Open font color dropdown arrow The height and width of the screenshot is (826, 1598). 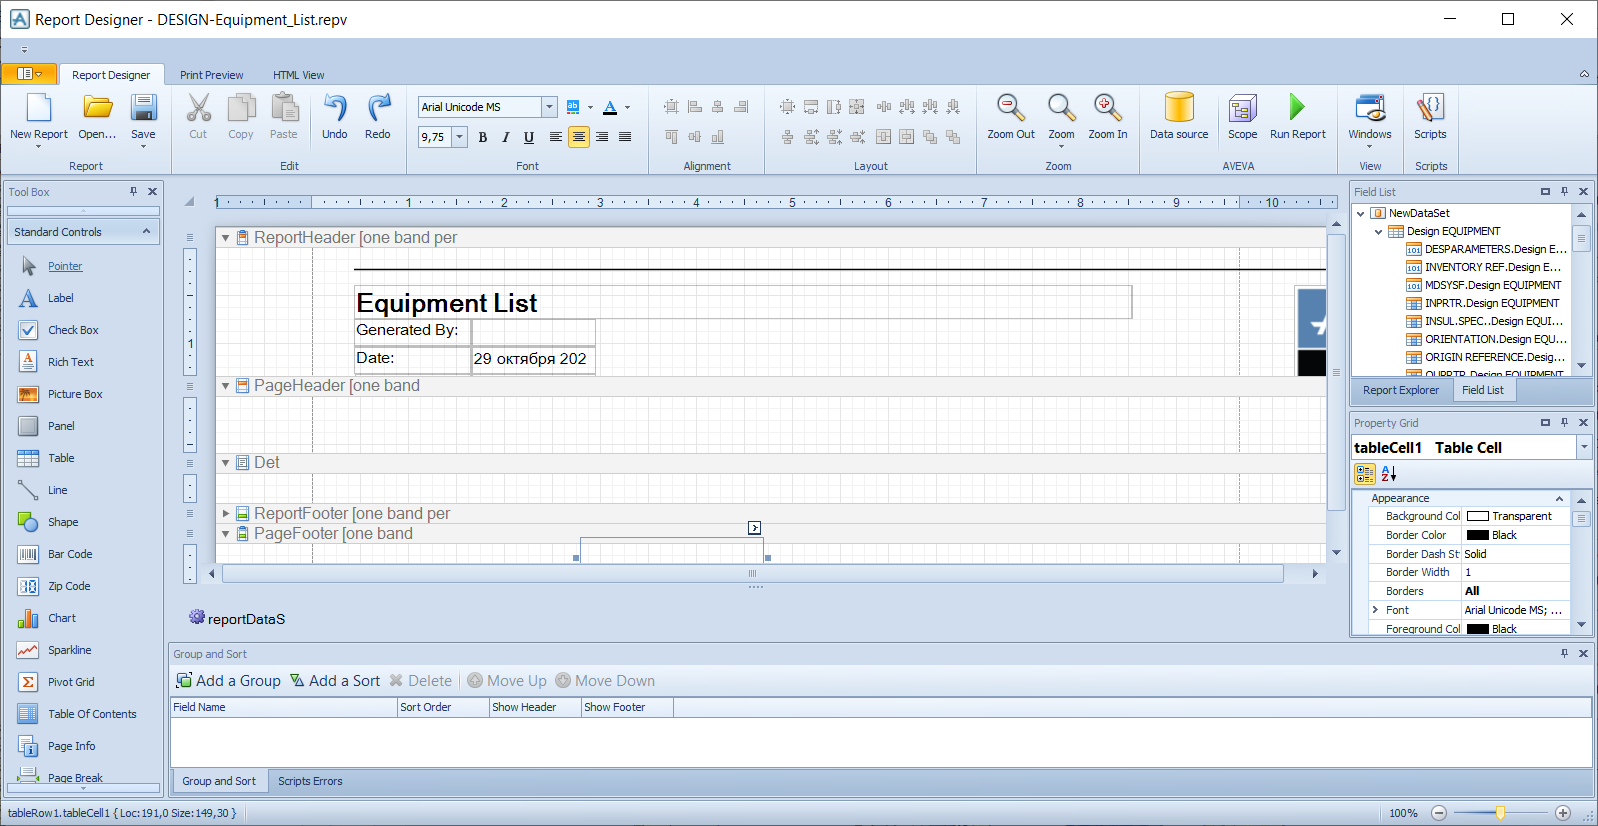627,107
